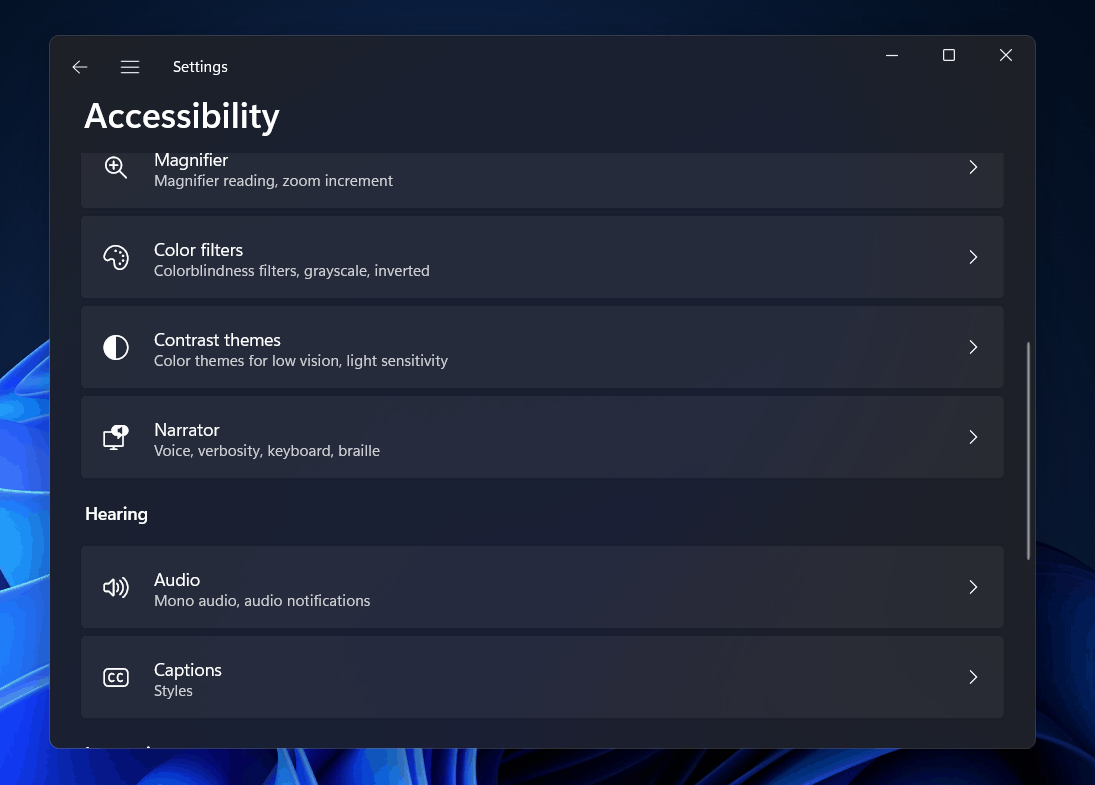Open the hamburger navigation menu
The image size is (1095, 785).
point(130,67)
